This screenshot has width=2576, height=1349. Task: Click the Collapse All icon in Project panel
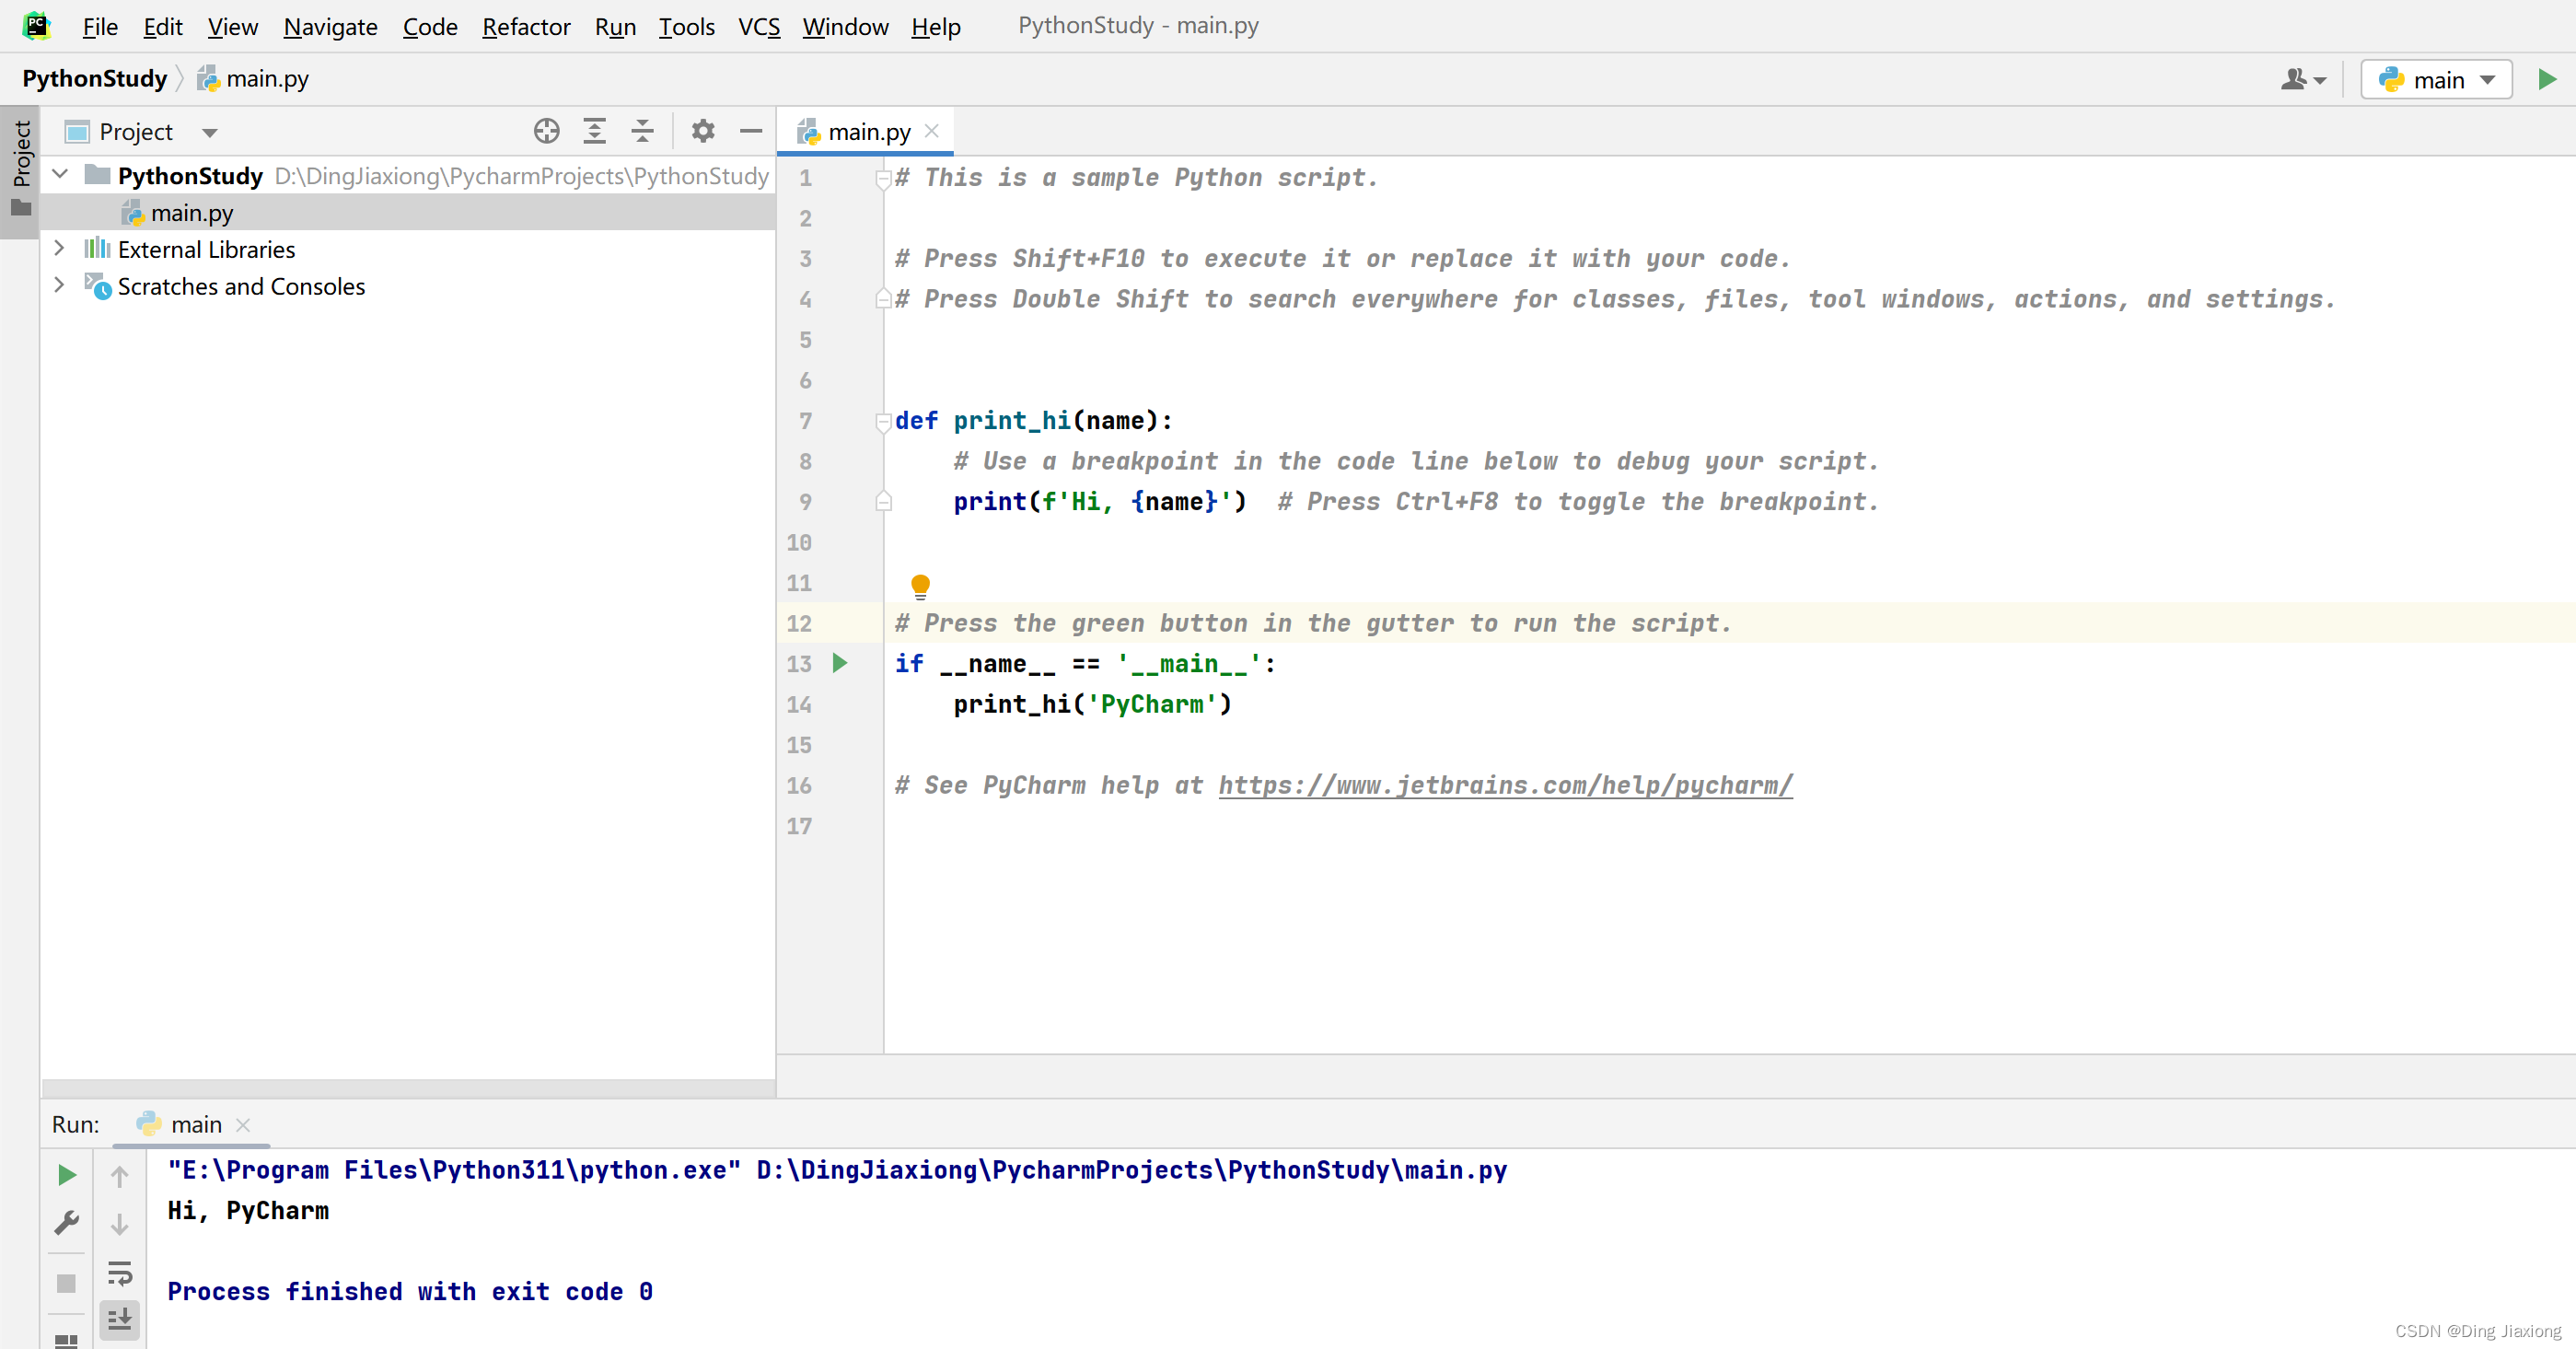(x=642, y=131)
